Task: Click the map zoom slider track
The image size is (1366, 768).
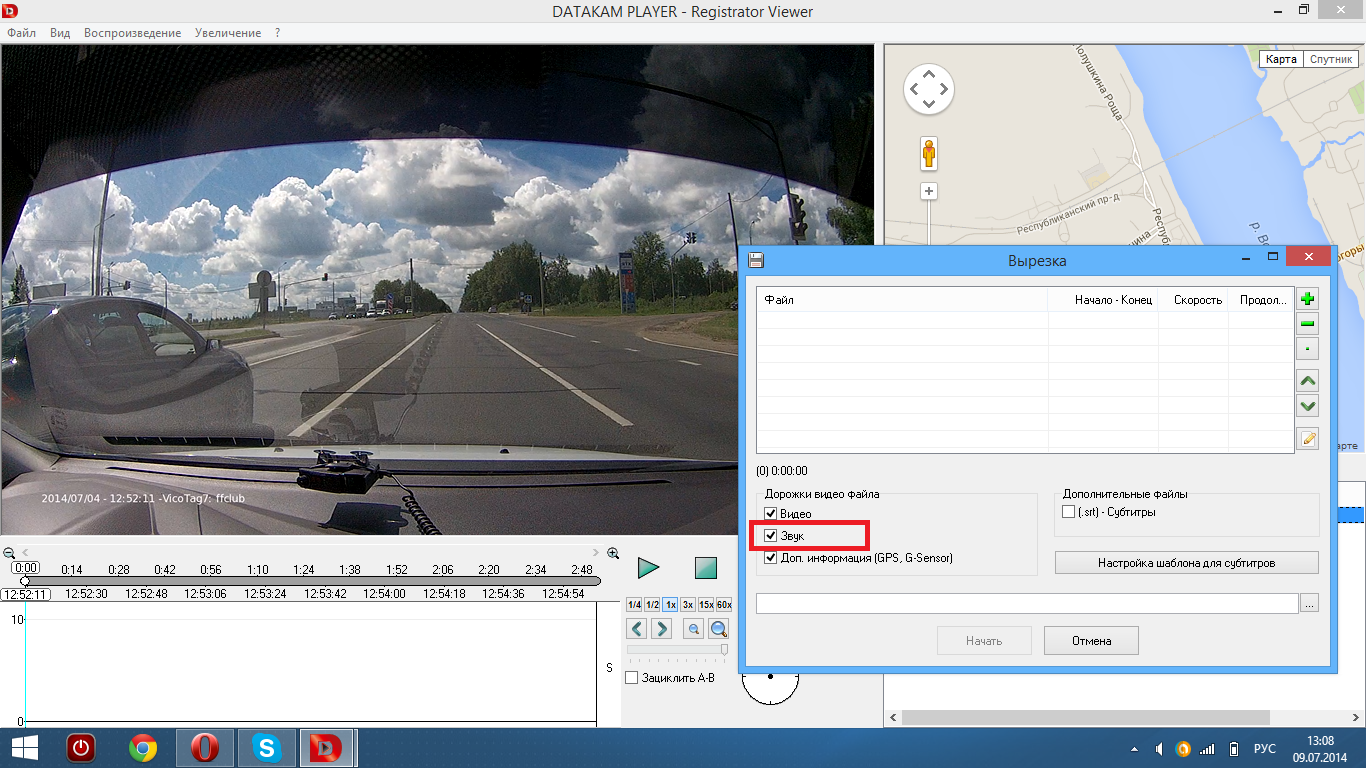Action: pyautogui.click(x=929, y=224)
